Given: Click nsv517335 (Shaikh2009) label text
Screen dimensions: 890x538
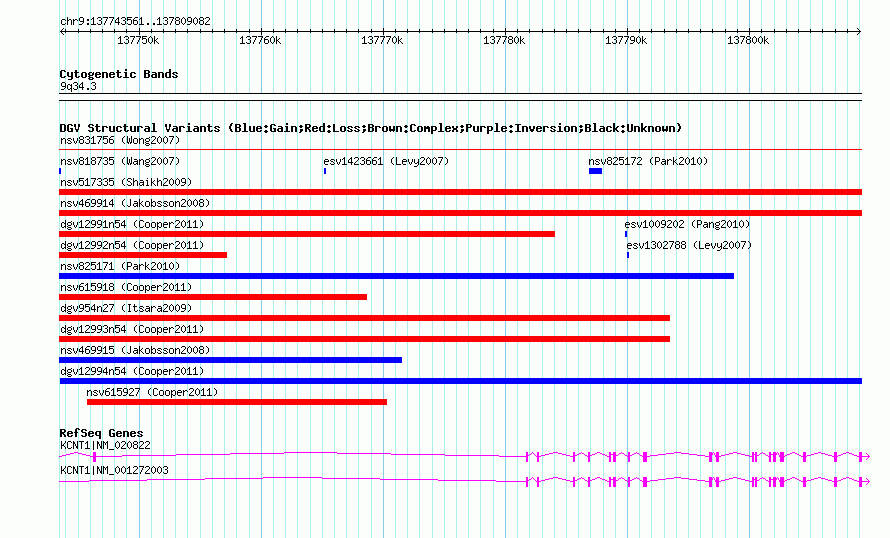Looking at the screenshot, I should (126, 182).
